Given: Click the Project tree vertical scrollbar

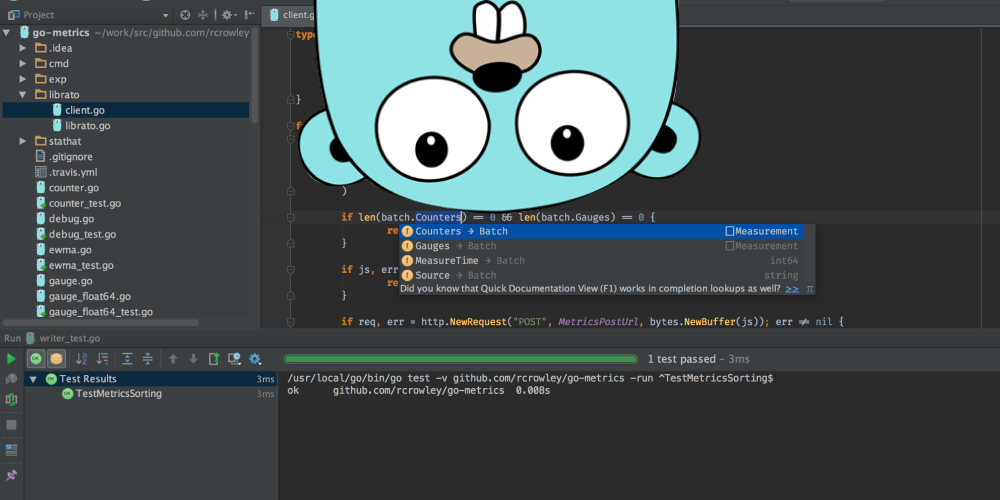Looking at the screenshot, I should (x=254, y=75).
